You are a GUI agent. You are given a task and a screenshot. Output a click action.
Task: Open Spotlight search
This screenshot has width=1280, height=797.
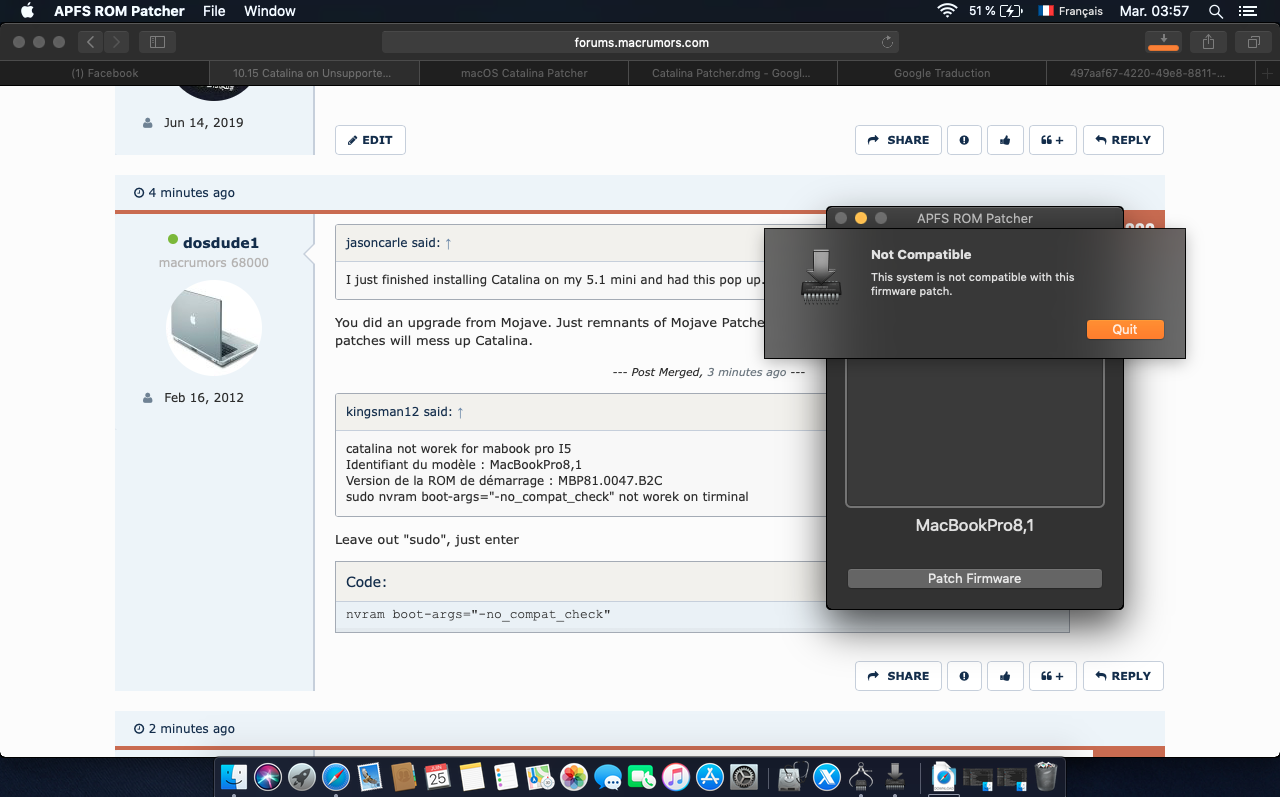[x=1216, y=11]
